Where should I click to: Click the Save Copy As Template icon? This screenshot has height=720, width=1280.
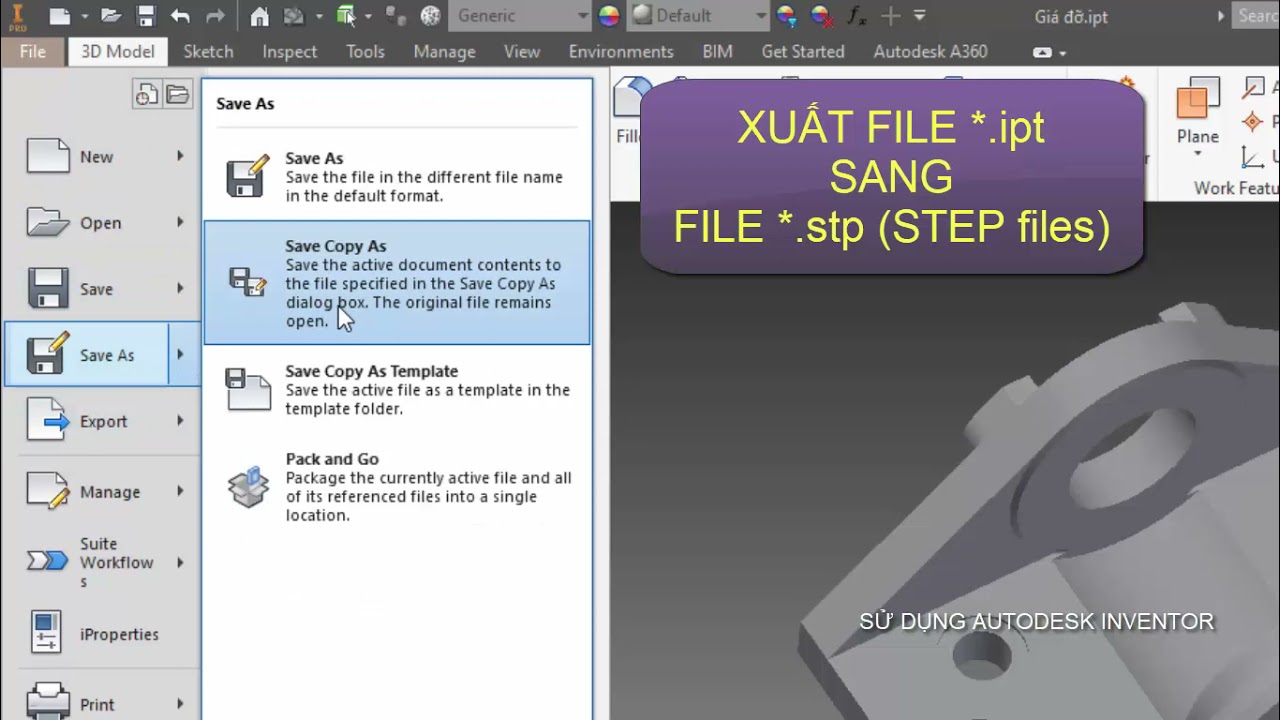pos(248,389)
